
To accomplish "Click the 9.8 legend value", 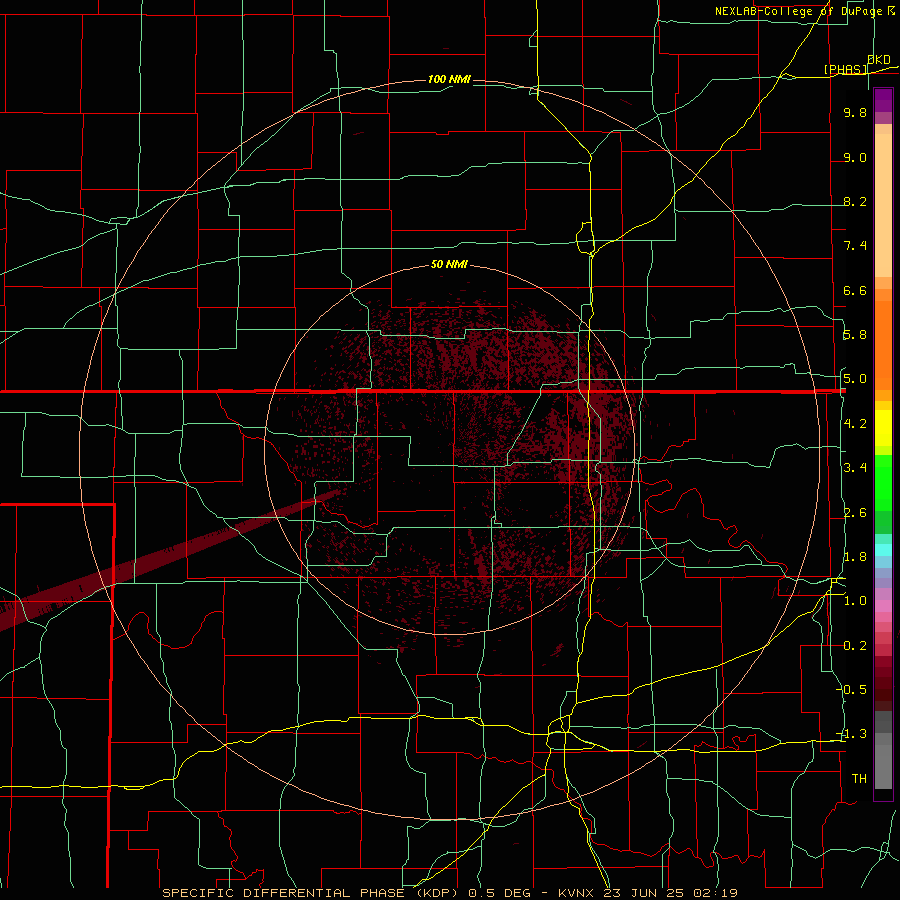I will [855, 112].
